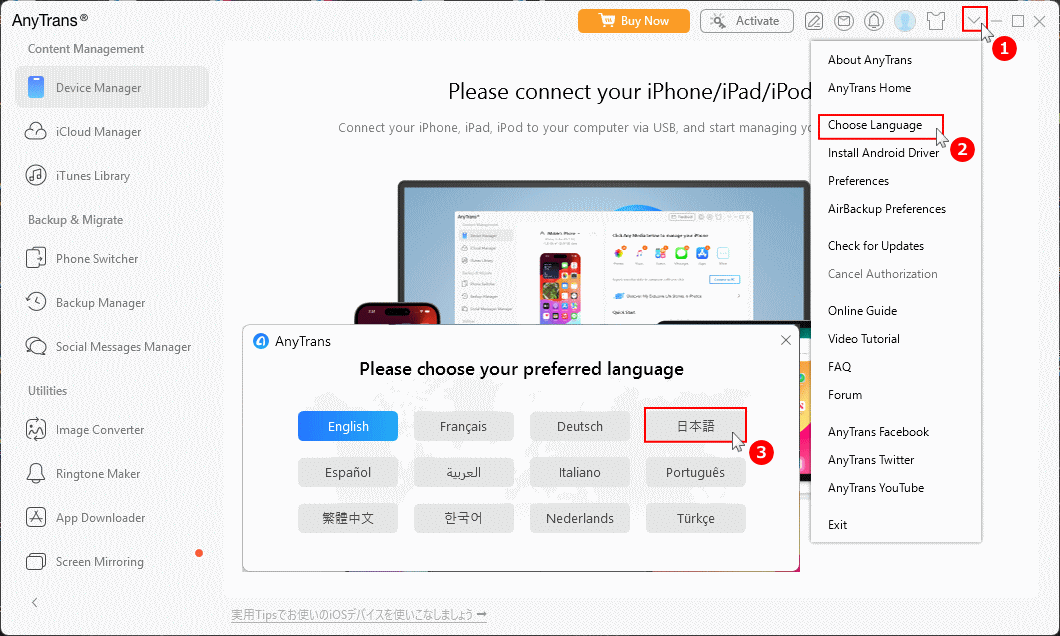Open About AnyTrans menu item
Viewport: 1060px width, 636px height.
pos(869,60)
